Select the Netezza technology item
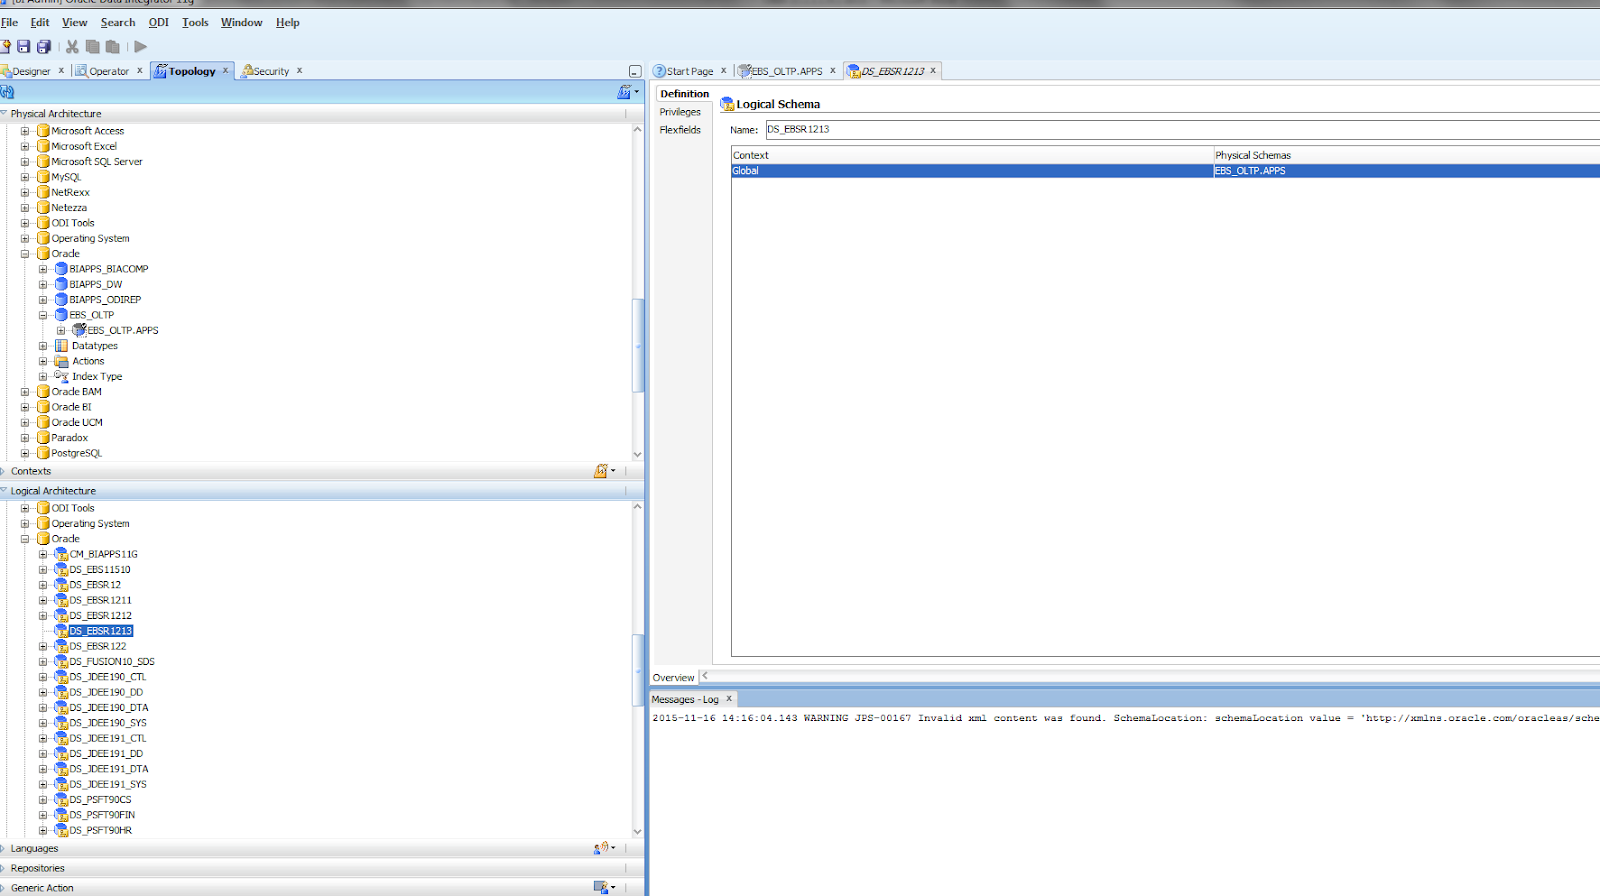Screen dimensions: 1600x896 [x=69, y=208]
